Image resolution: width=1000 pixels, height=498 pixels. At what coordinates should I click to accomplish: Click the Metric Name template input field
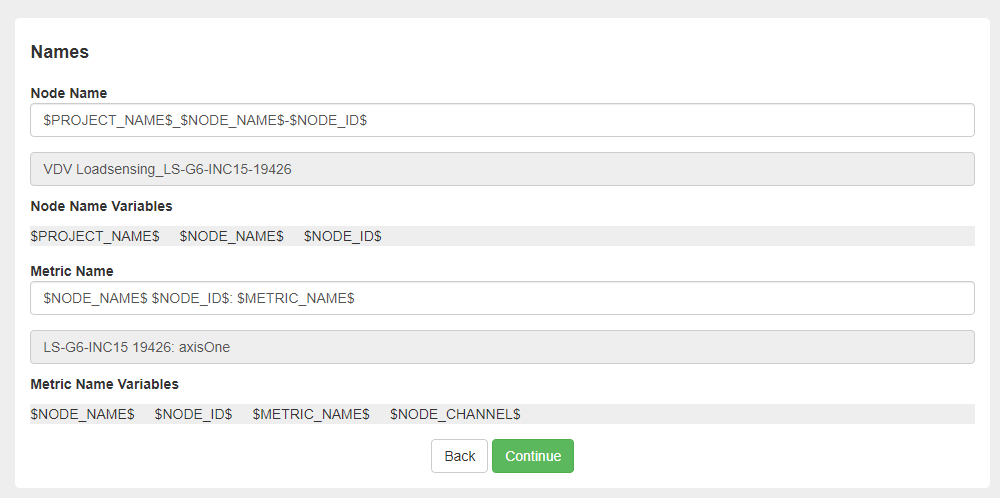502,298
